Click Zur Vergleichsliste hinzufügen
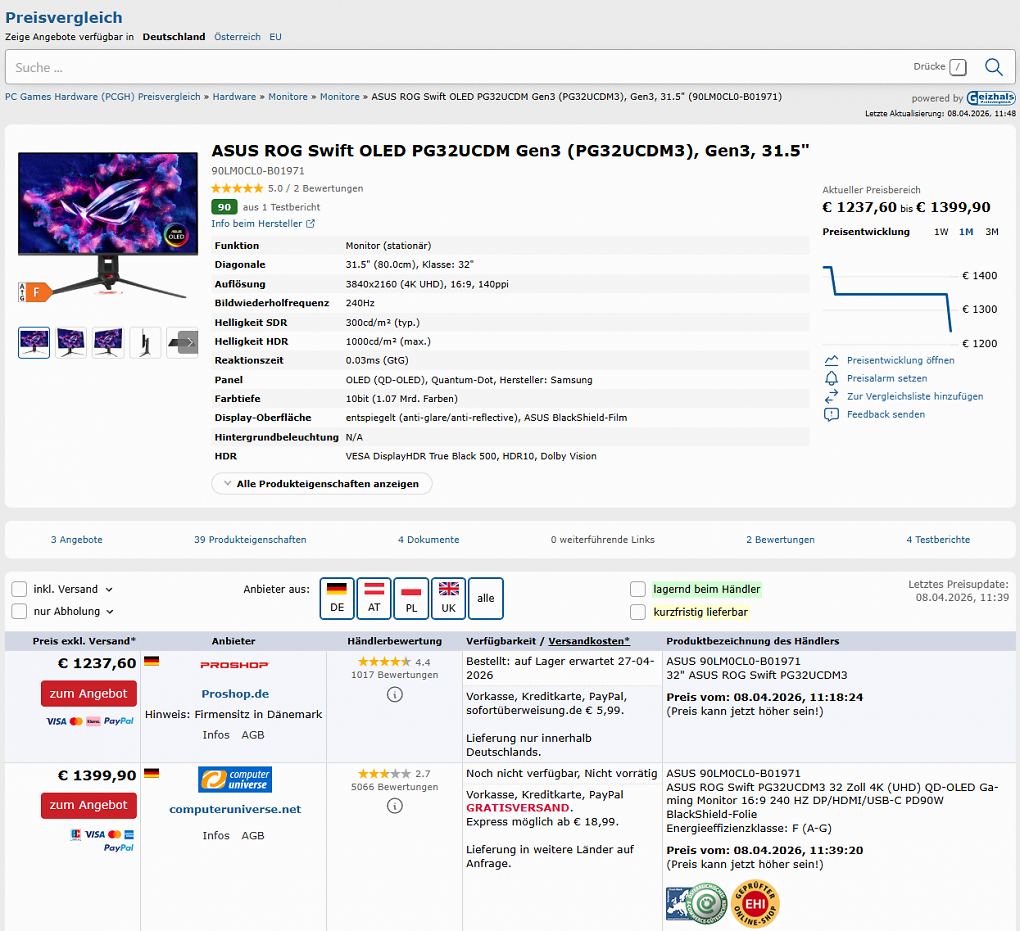This screenshot has width=1020, height=931. (x=915, y=396)
